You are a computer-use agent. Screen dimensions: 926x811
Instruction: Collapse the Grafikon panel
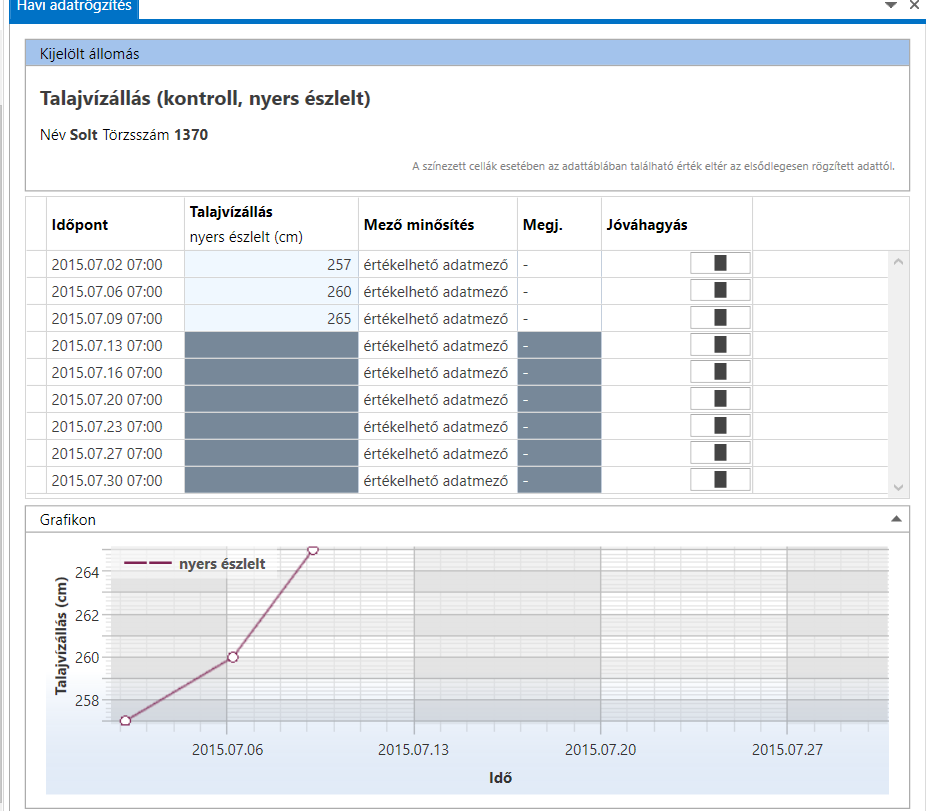pyautogui.click(x=896, y=519)
